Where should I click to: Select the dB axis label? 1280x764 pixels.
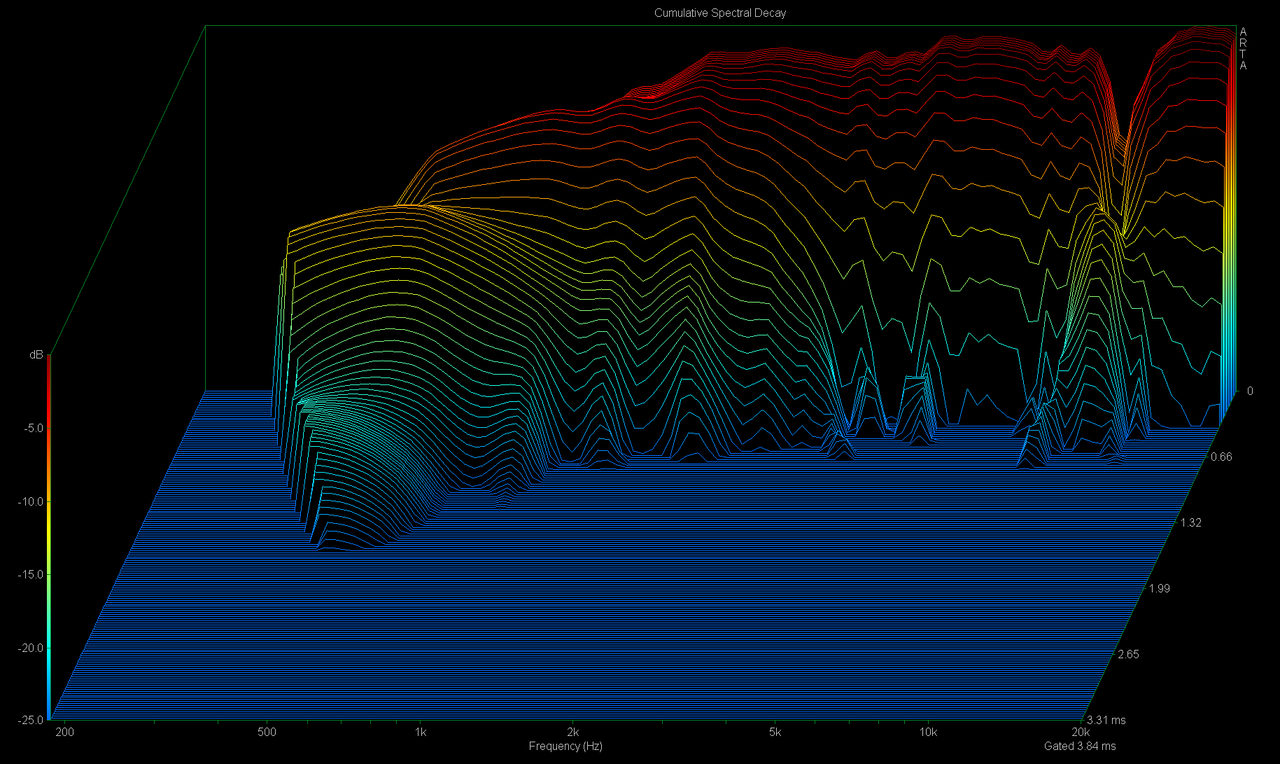[x=36, y=355]
